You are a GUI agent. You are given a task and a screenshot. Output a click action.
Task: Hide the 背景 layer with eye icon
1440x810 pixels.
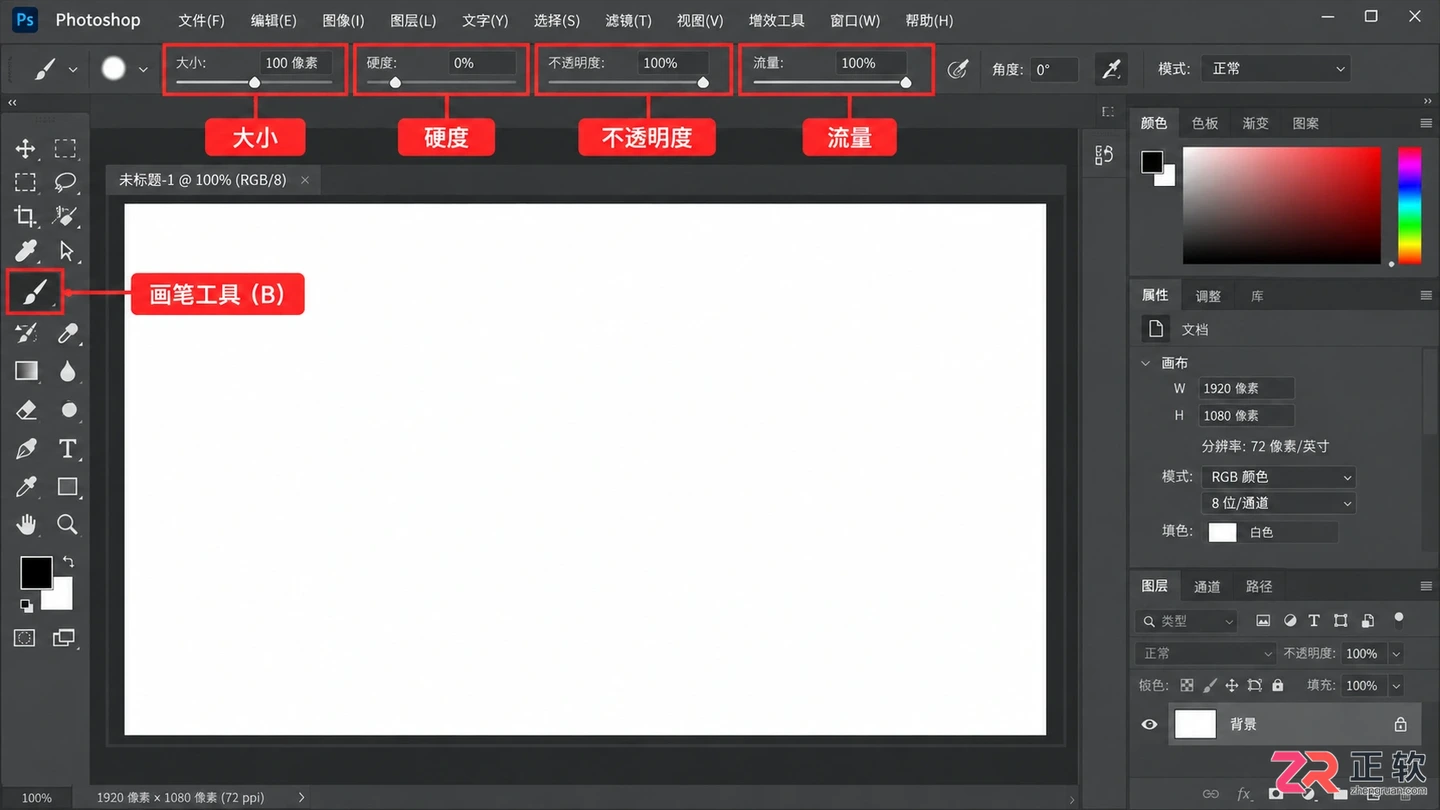1149,724
